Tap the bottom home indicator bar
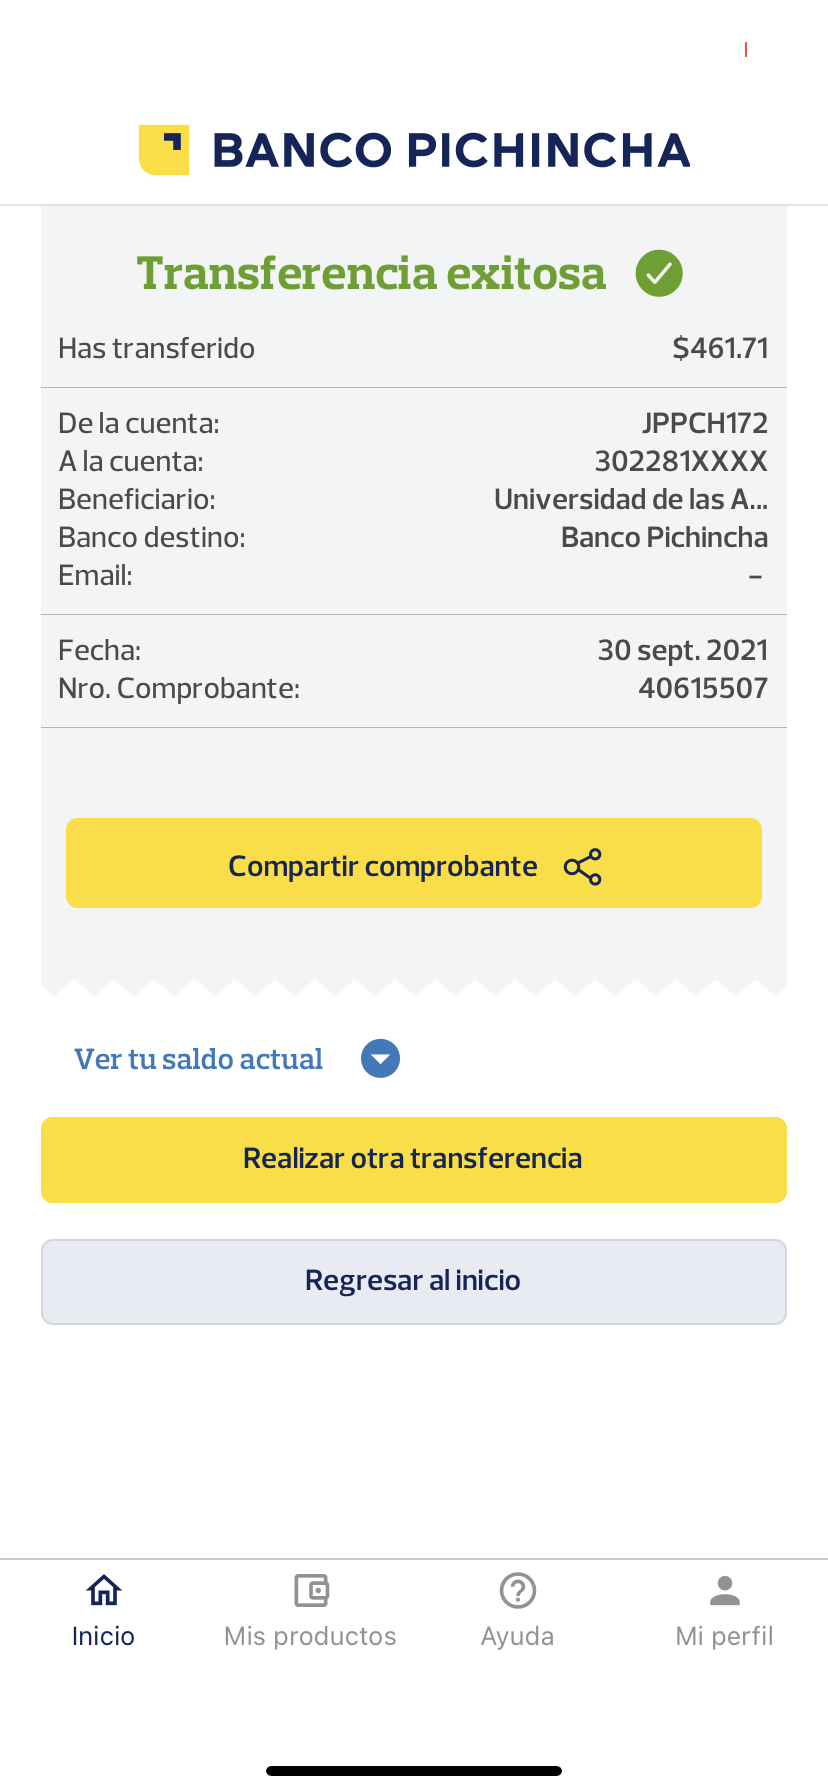Screen dimensions: 828x1792 414,1771
